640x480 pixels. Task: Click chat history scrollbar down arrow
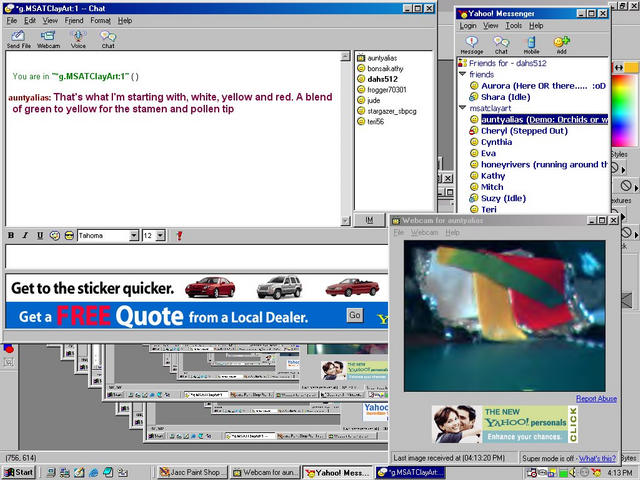345,221
